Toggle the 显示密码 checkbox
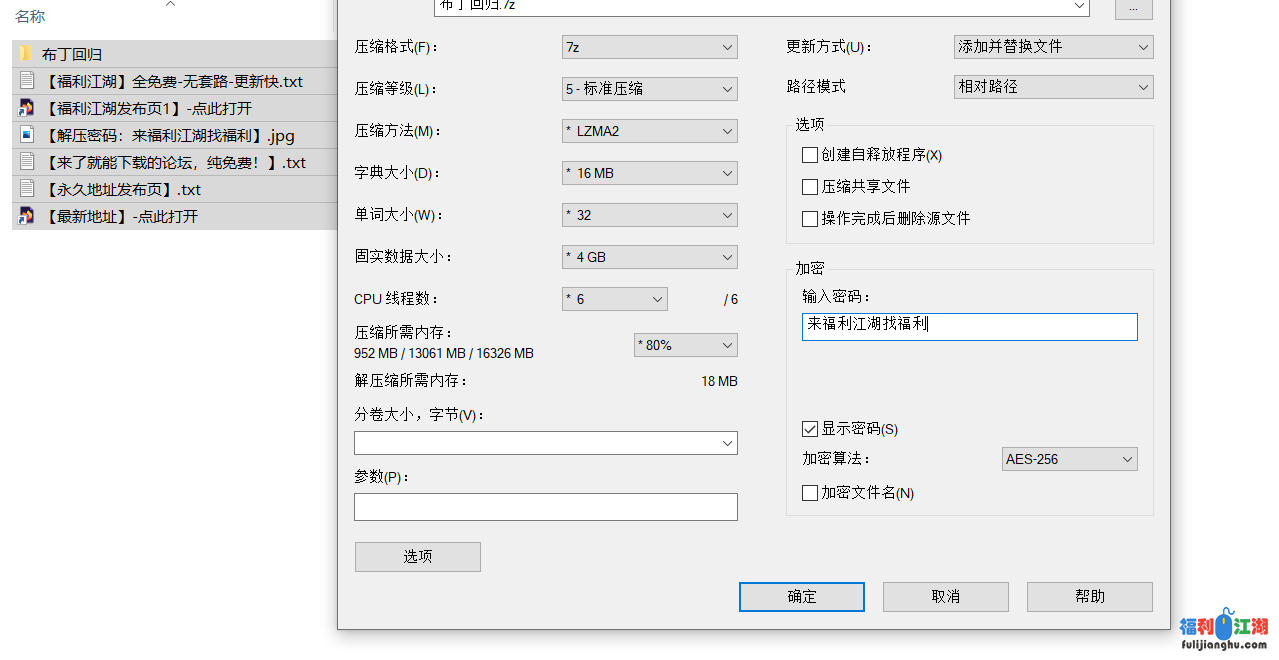 (x=810, y=429)
